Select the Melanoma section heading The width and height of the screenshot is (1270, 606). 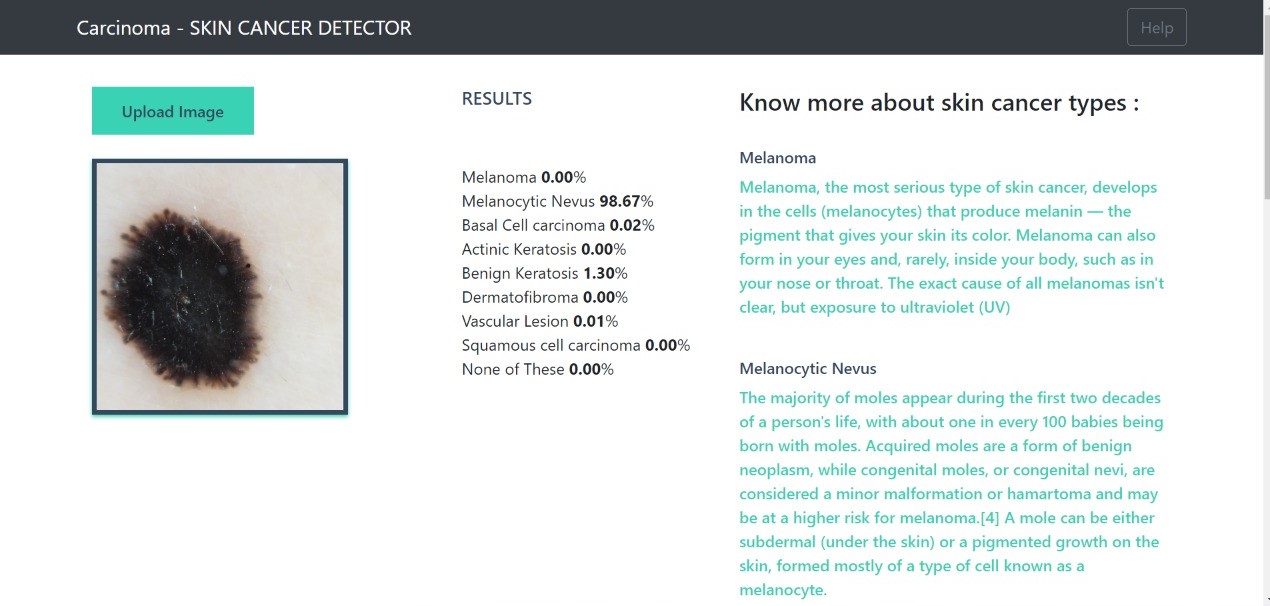point(777,157)
